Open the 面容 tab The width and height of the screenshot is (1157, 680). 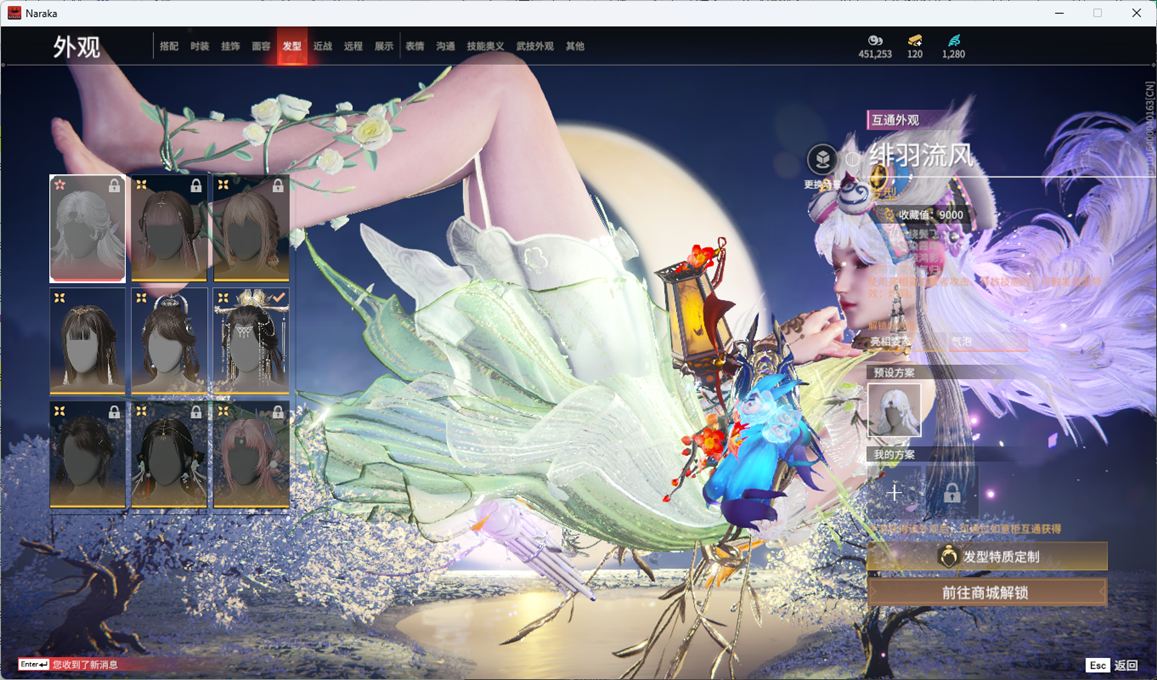tap(261, 46)
